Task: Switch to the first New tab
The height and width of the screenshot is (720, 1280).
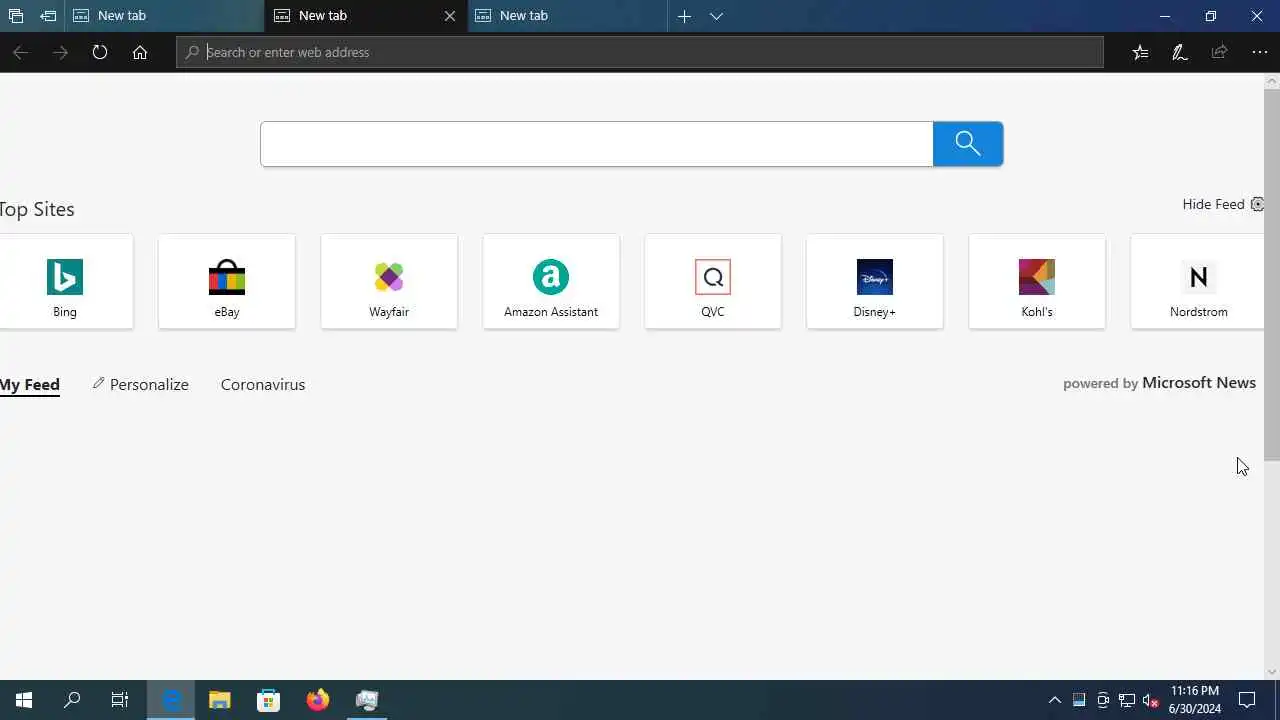Action: (x=165, y=16)
